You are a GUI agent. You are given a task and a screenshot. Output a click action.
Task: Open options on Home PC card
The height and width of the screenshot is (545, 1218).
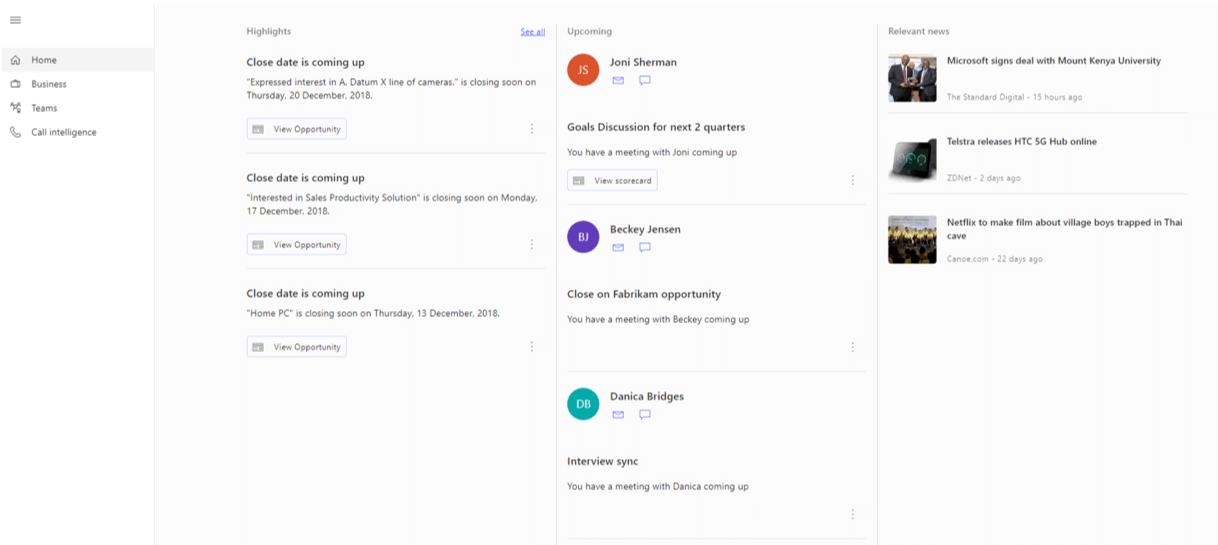(532, 347)
